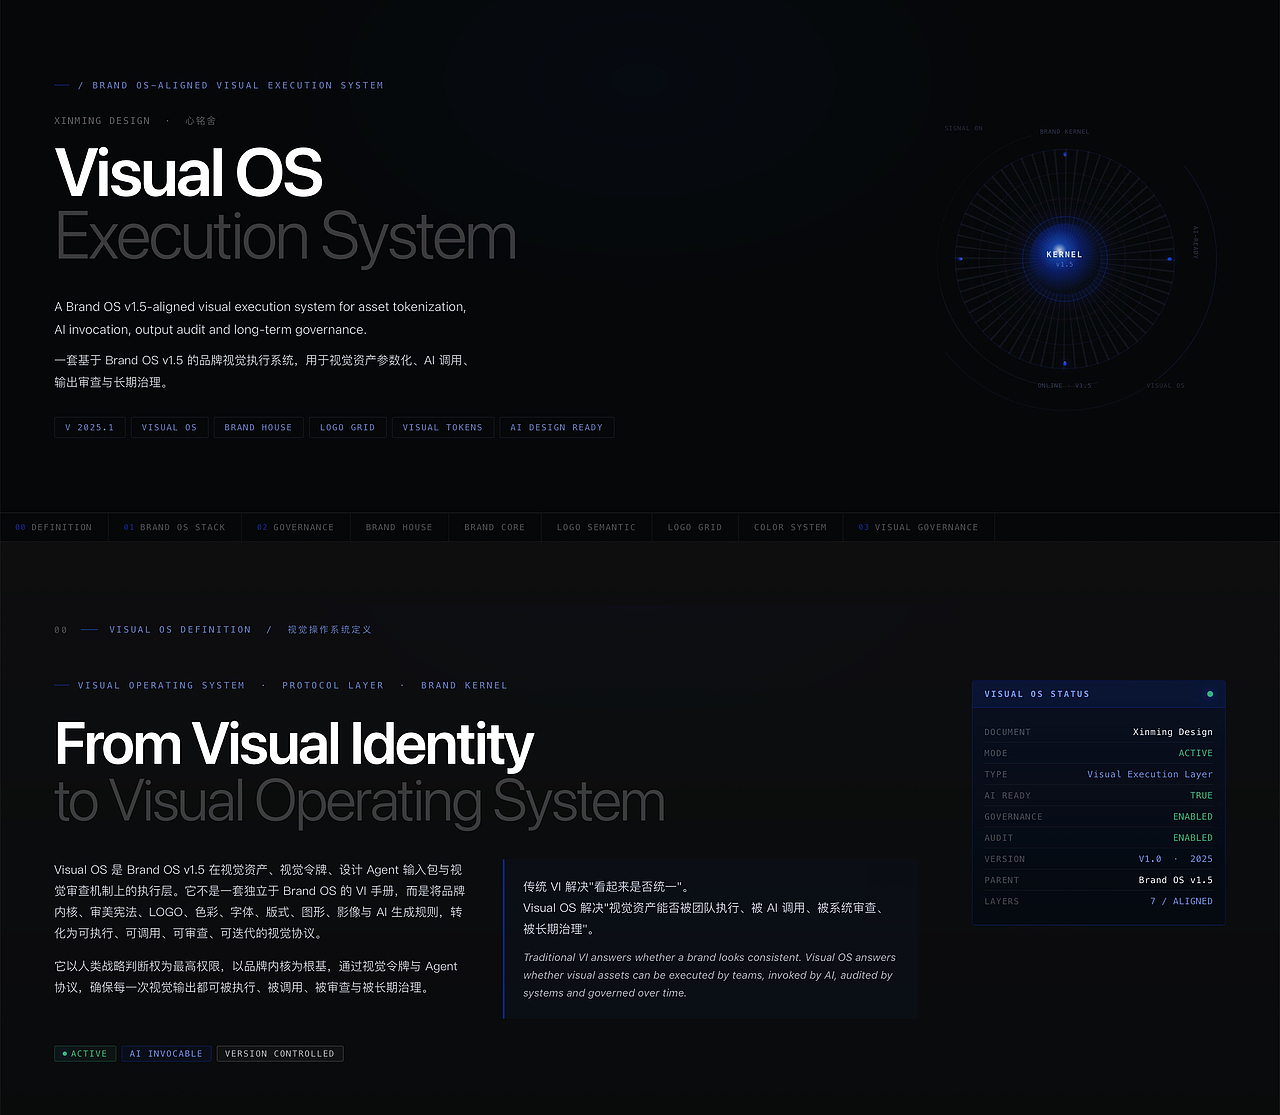Screen dimensions: 1280x1115
Task: Click the 'BRAND OS-ALIGNED VISUAL EXECUTION SYSTEM' eyebrow text
Action: [237, 86]
